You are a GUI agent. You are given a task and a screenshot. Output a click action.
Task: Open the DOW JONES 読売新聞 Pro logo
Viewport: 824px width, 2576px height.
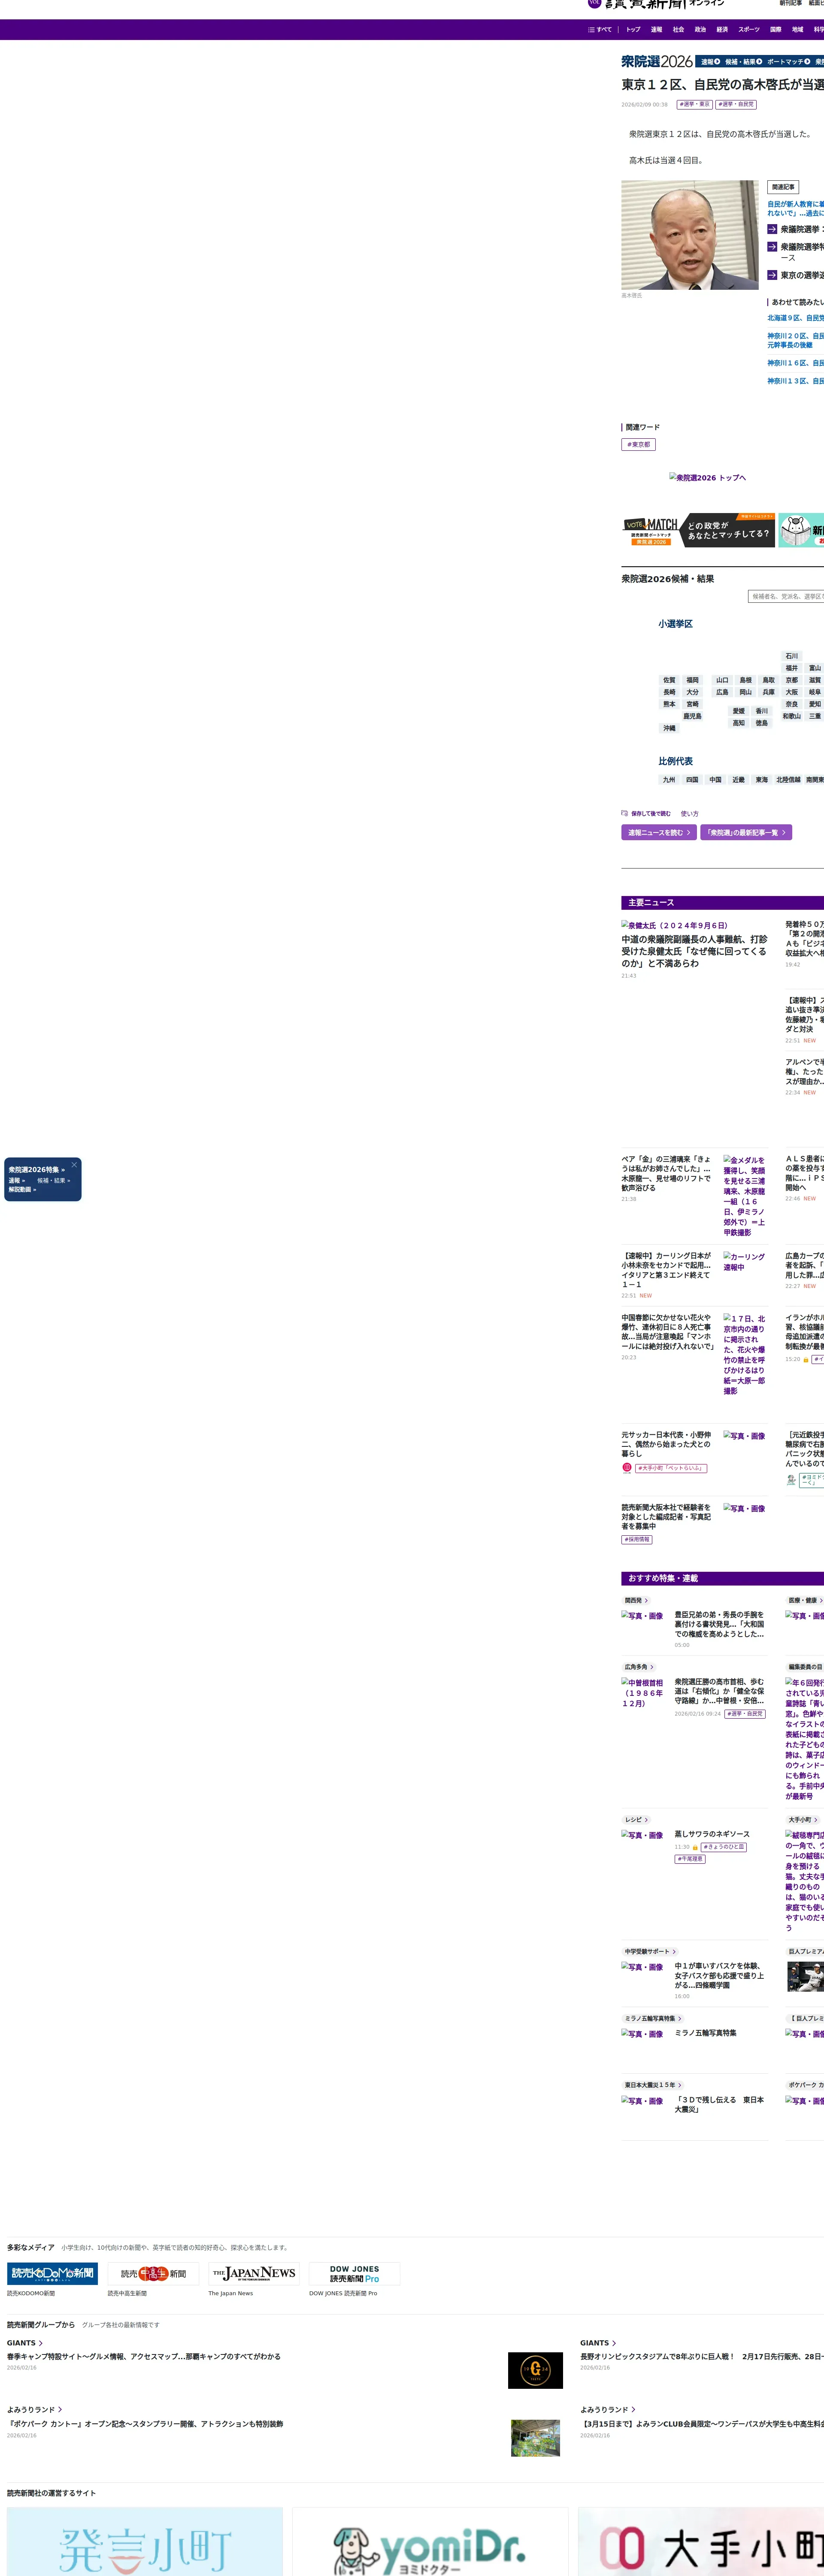[354, 2273]
